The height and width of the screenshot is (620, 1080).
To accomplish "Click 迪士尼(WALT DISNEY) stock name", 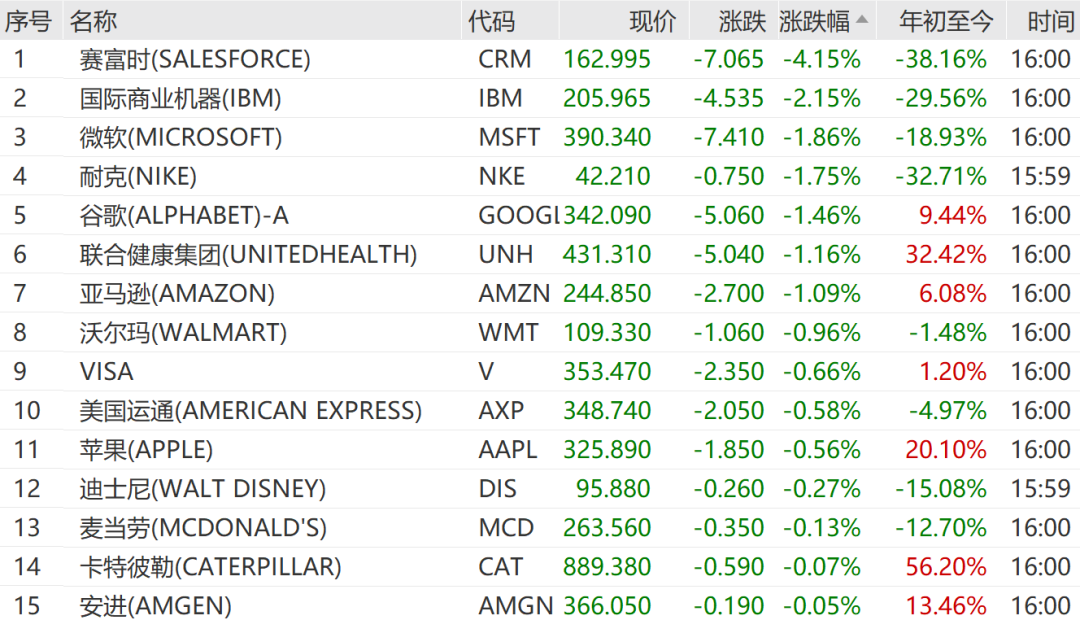I will pyautogui.click(x=202, y=489).
